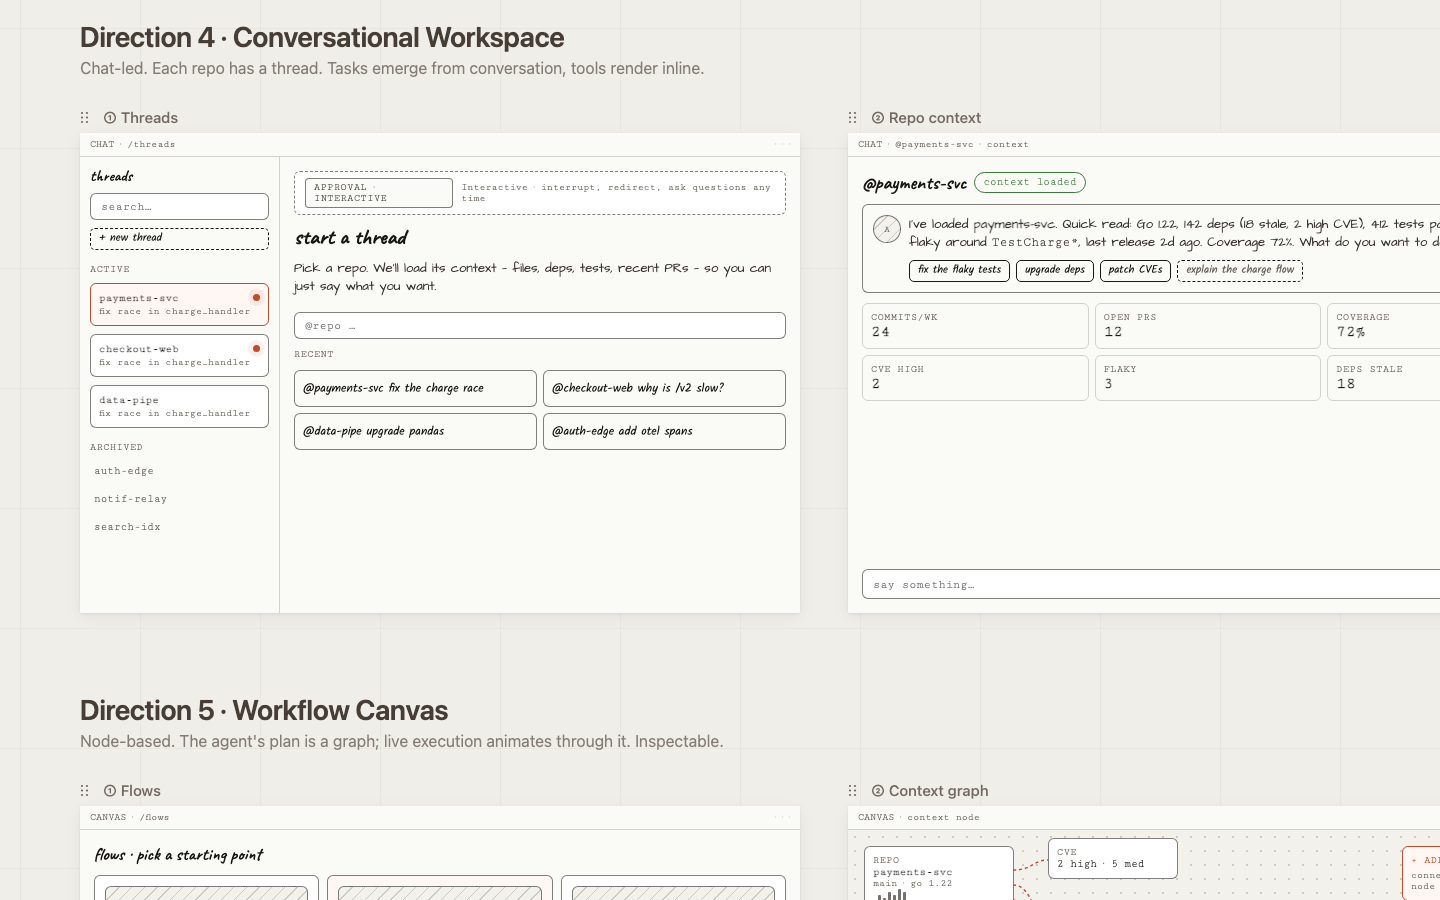Click the + new thread button

click(x=179, y=238)
